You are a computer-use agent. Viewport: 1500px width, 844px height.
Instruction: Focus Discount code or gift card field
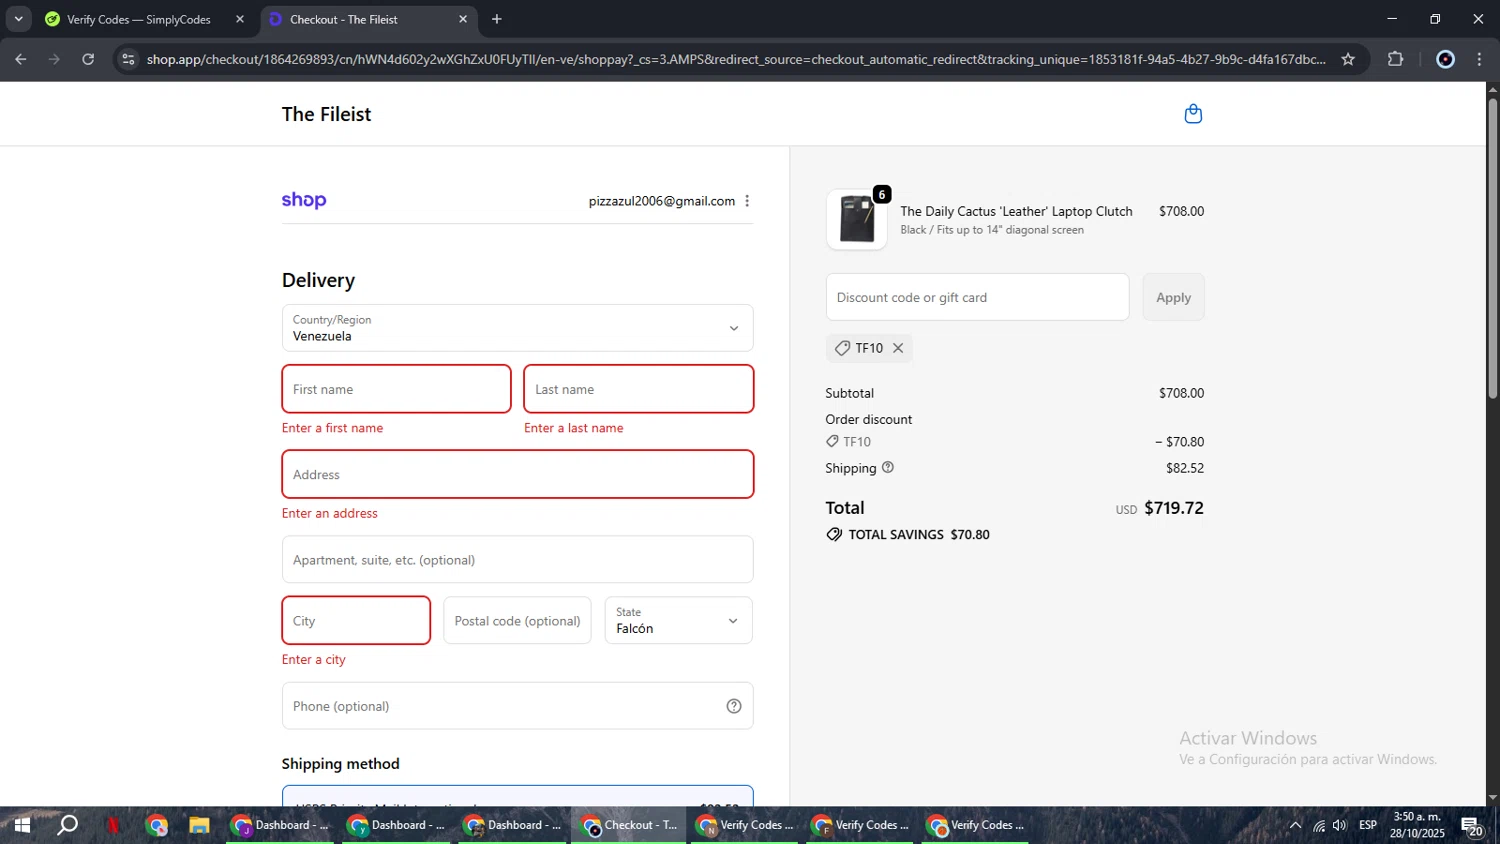pyautogui.click(x=977, y=297)
